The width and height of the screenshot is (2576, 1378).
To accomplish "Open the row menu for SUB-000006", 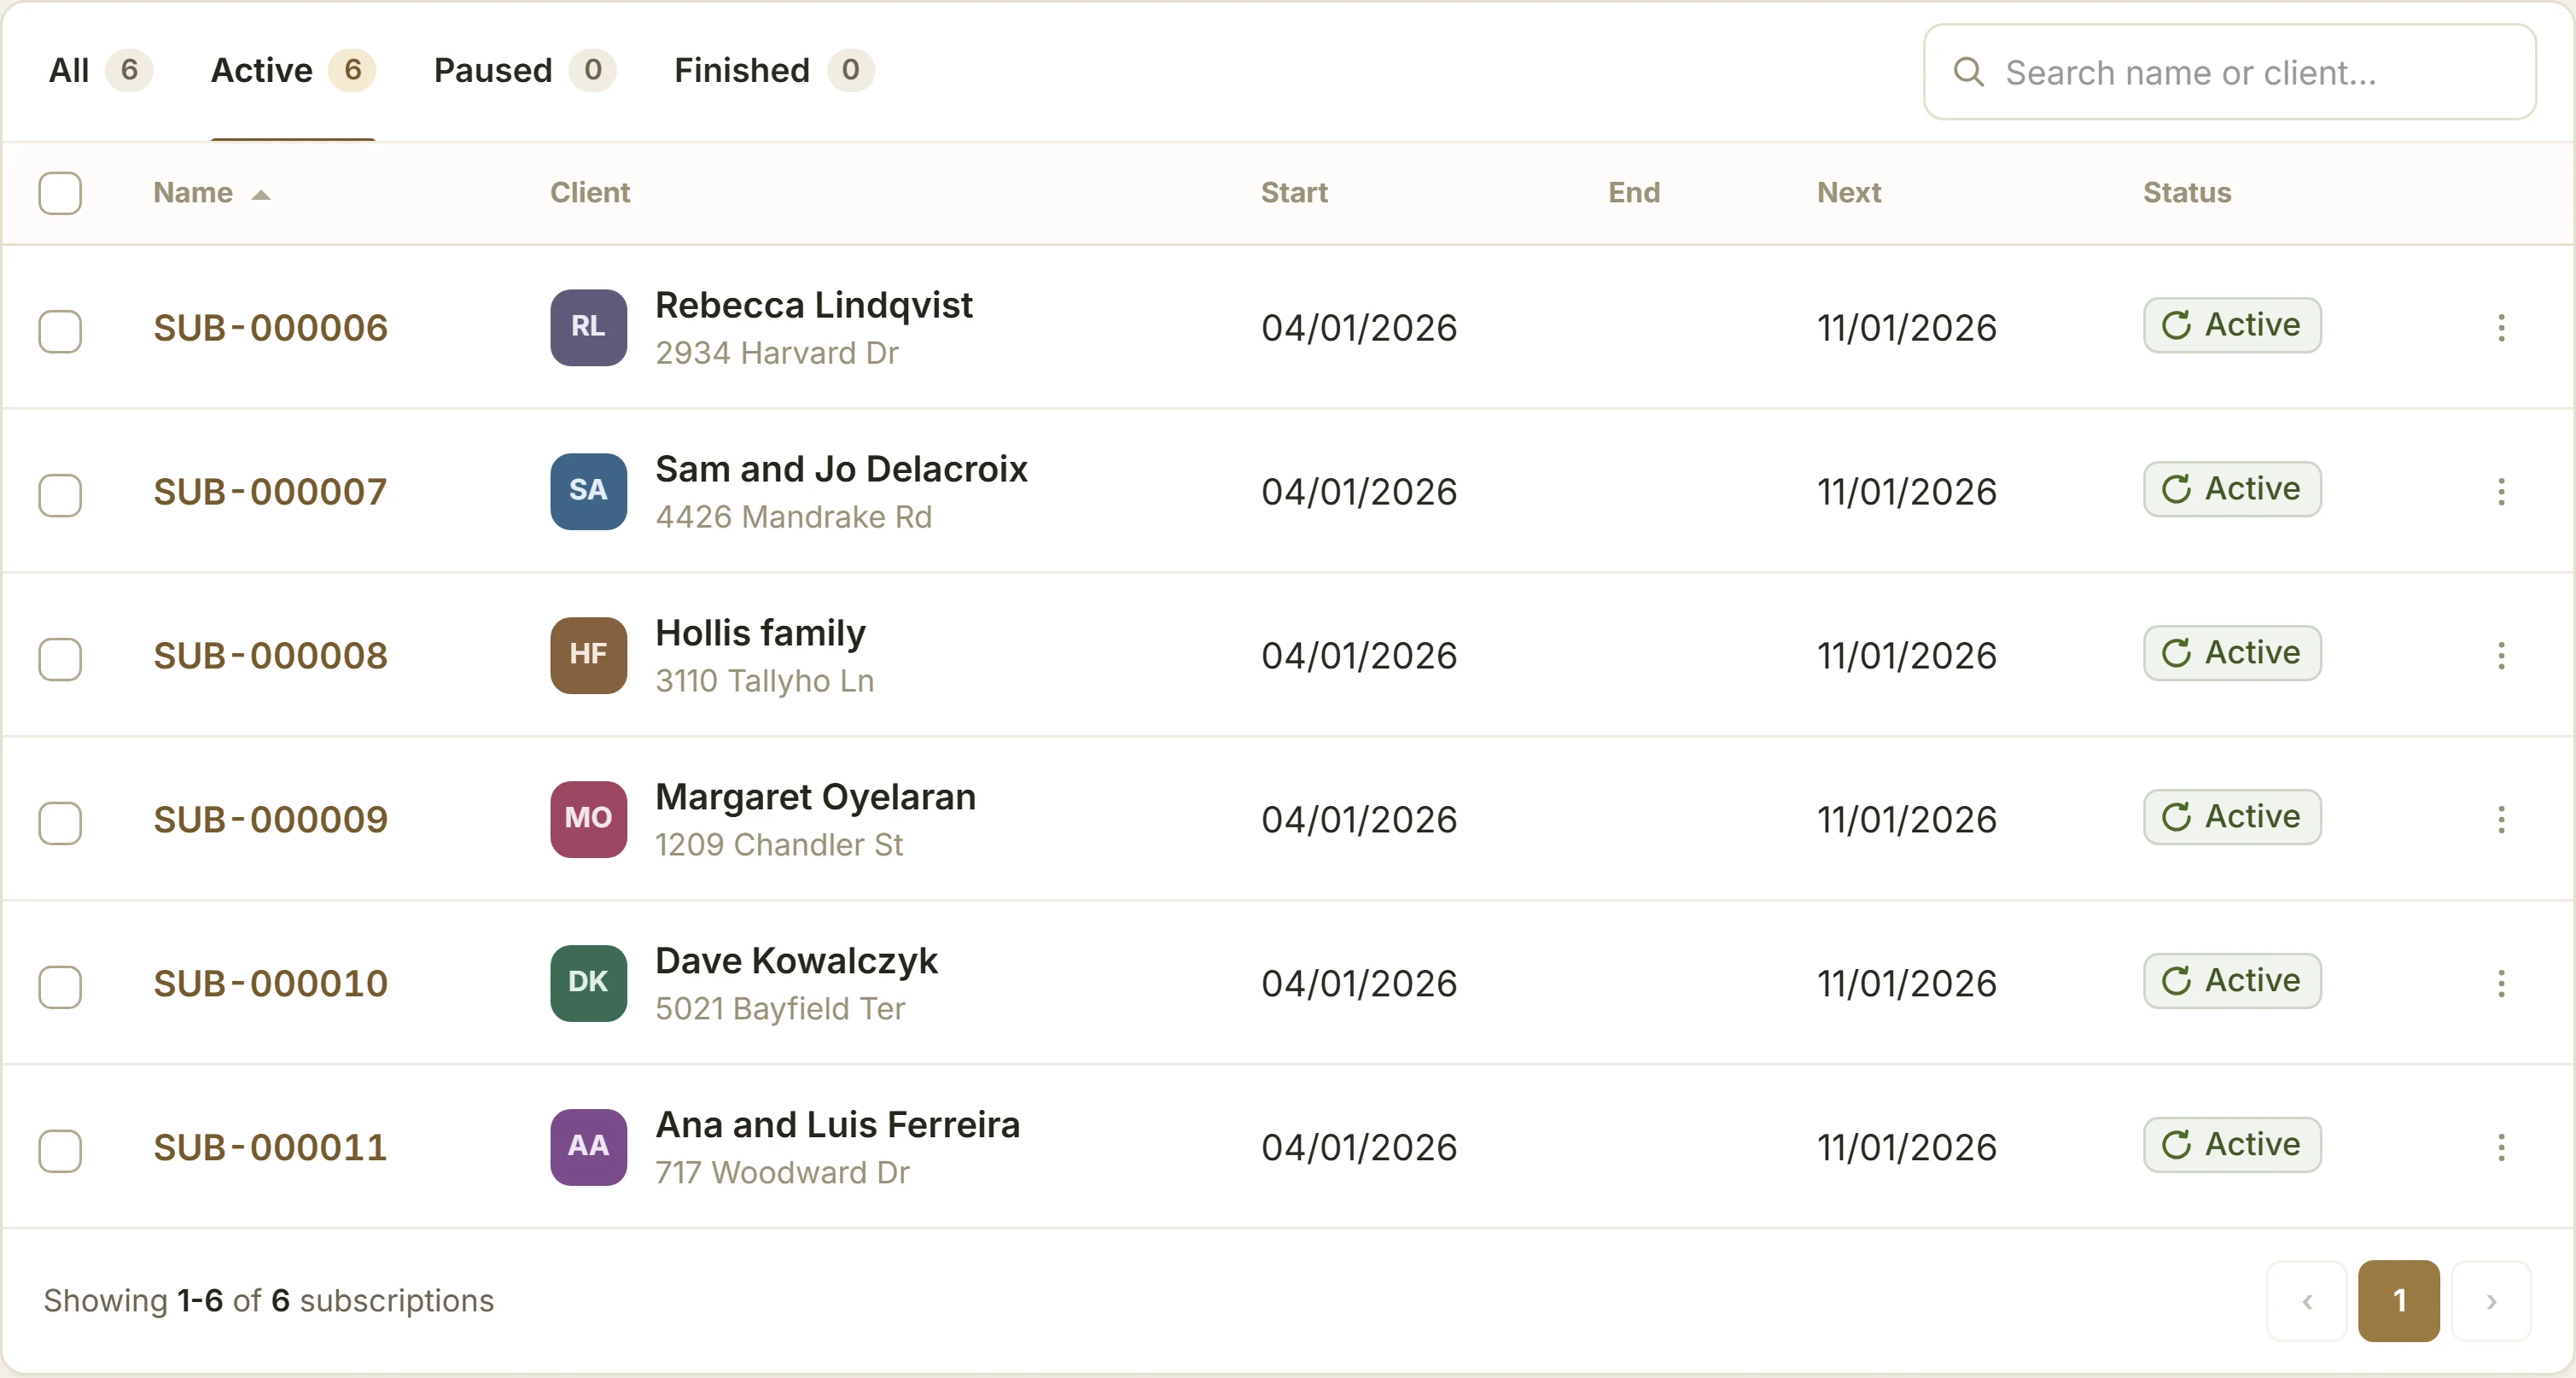I will tap(2501, 328).
